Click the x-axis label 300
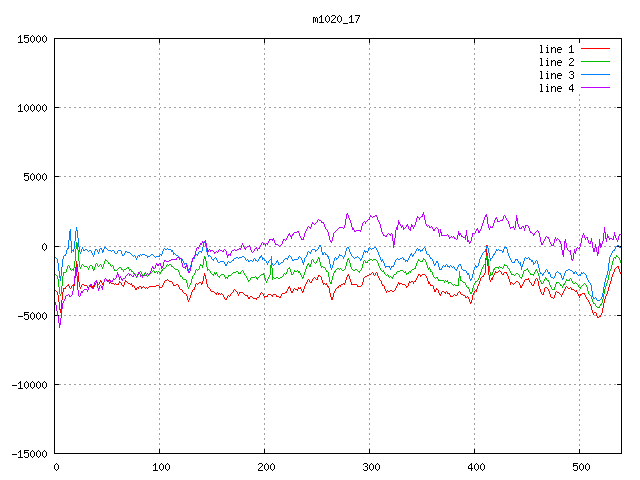This screenshot has height=480, width=640. click(371, 467)
